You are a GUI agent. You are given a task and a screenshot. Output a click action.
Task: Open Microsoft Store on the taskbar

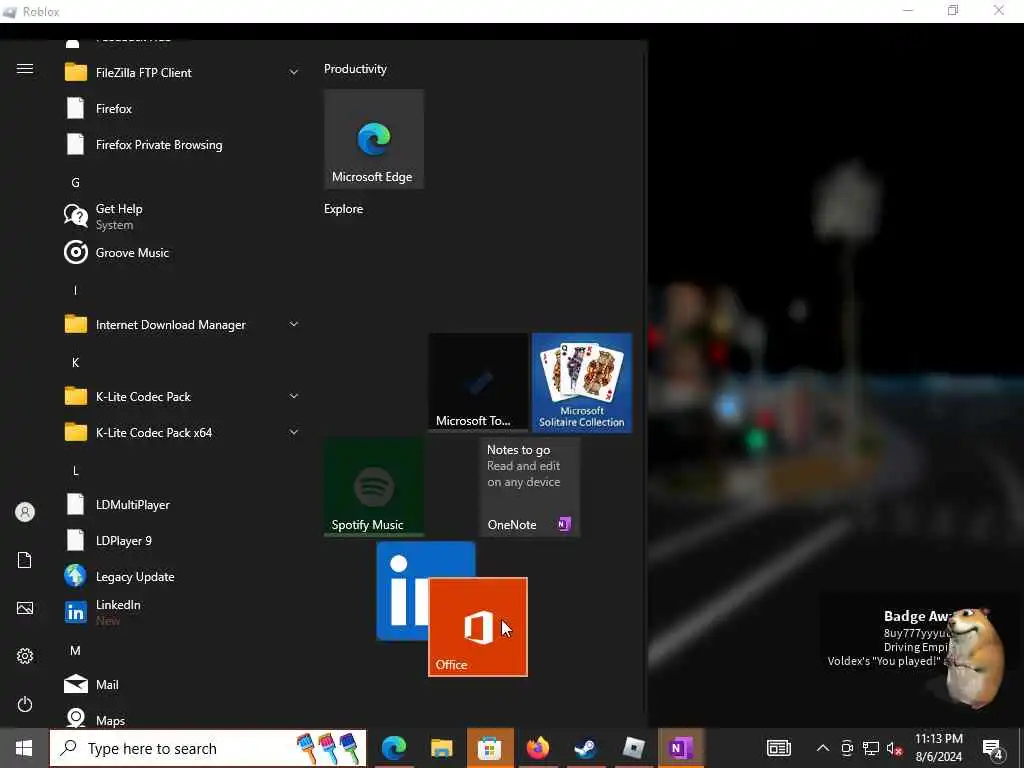490,748
